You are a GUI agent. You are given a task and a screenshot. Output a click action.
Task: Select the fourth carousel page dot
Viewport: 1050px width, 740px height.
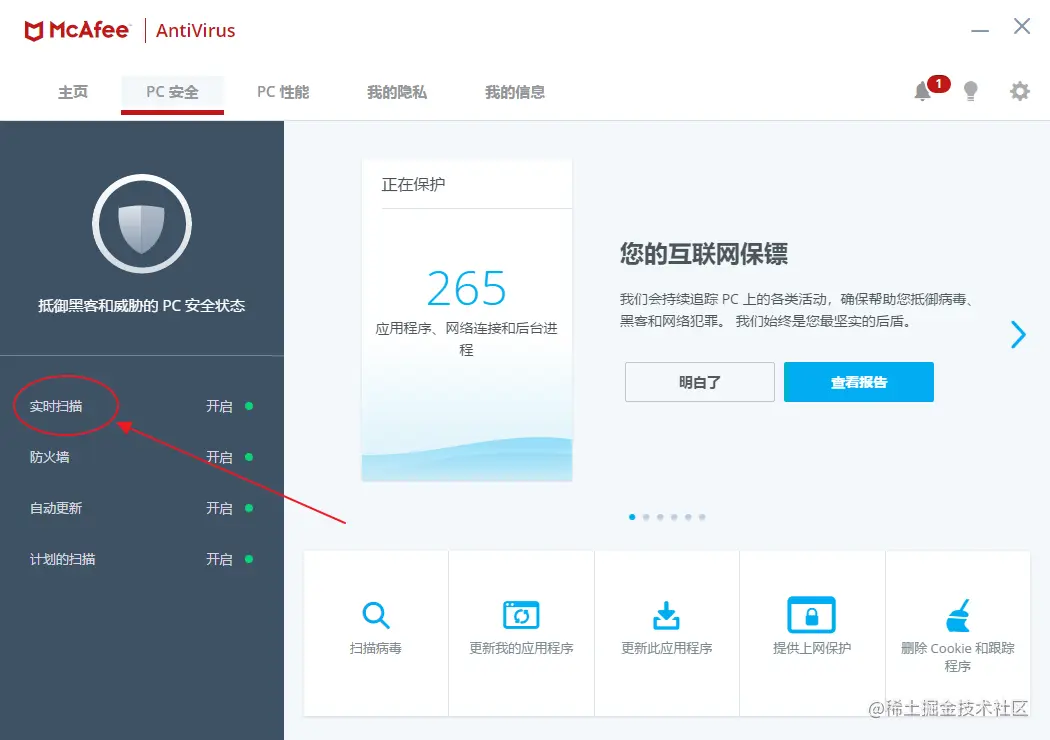(674, 517)
